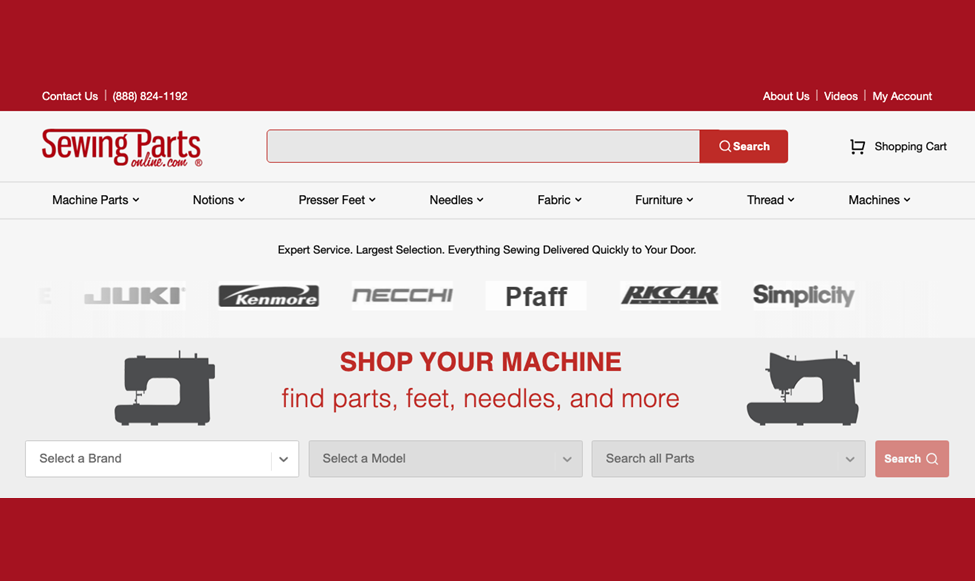Go to the My Account link

pyautogui.click(x=902, y=96)
